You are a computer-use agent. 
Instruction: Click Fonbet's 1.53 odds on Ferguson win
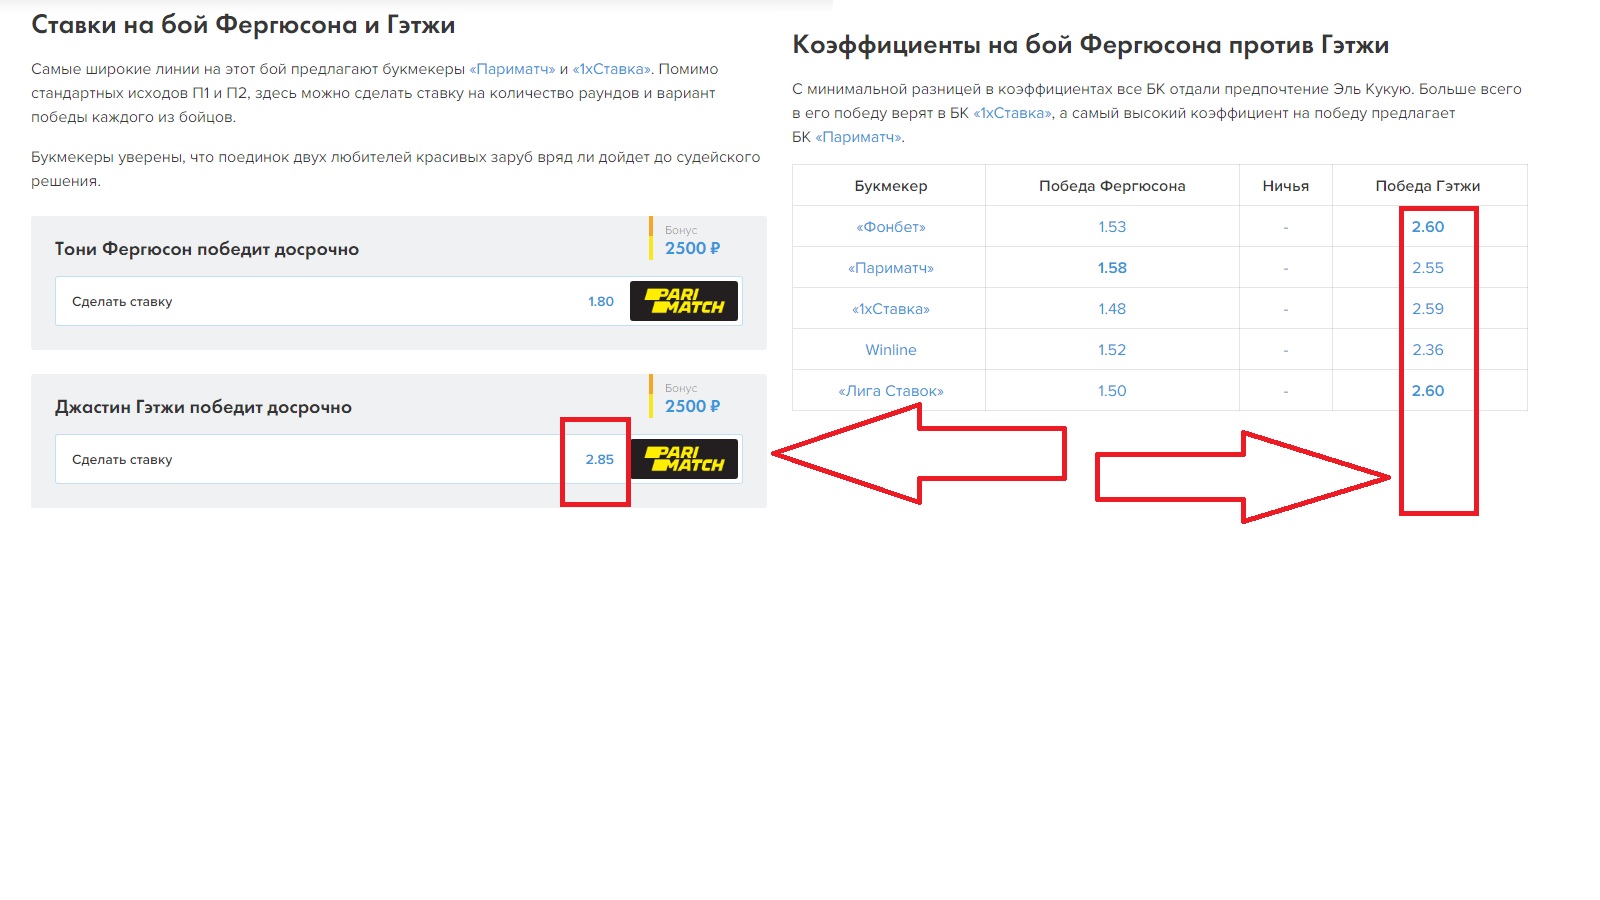click(x=1112, y=227)
